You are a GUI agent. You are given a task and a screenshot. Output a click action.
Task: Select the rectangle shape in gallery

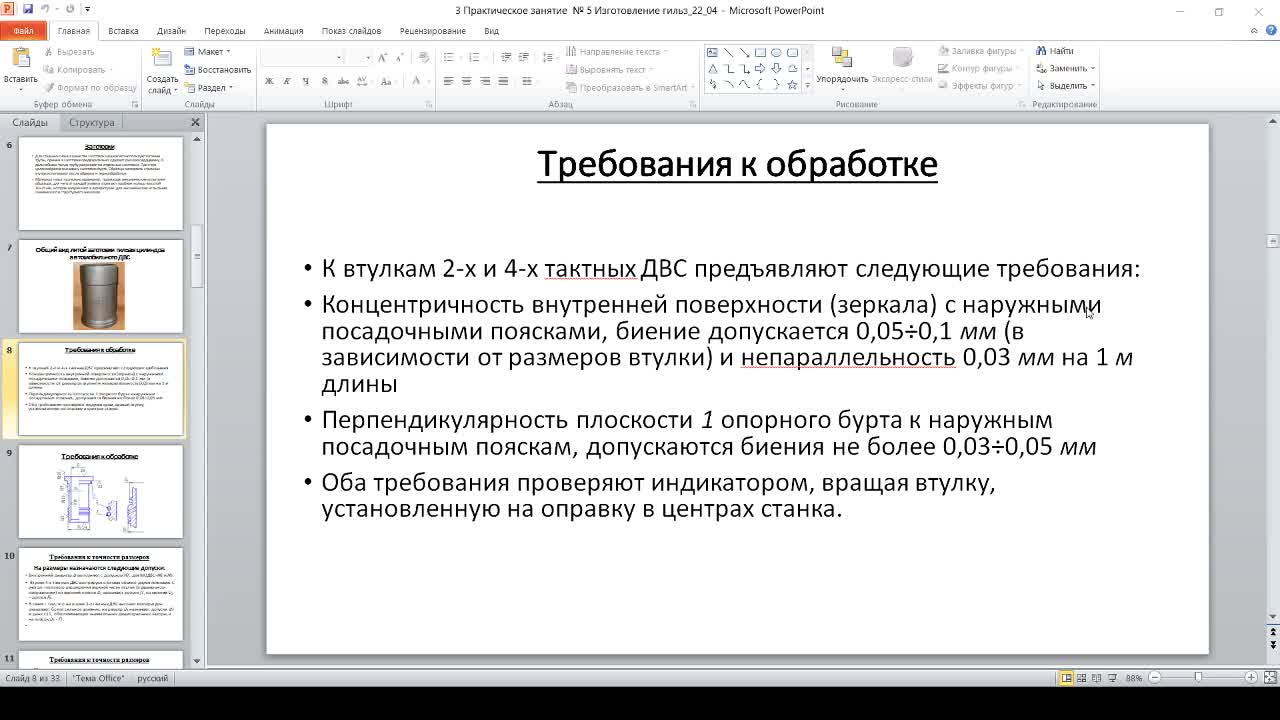coord(760,53)
